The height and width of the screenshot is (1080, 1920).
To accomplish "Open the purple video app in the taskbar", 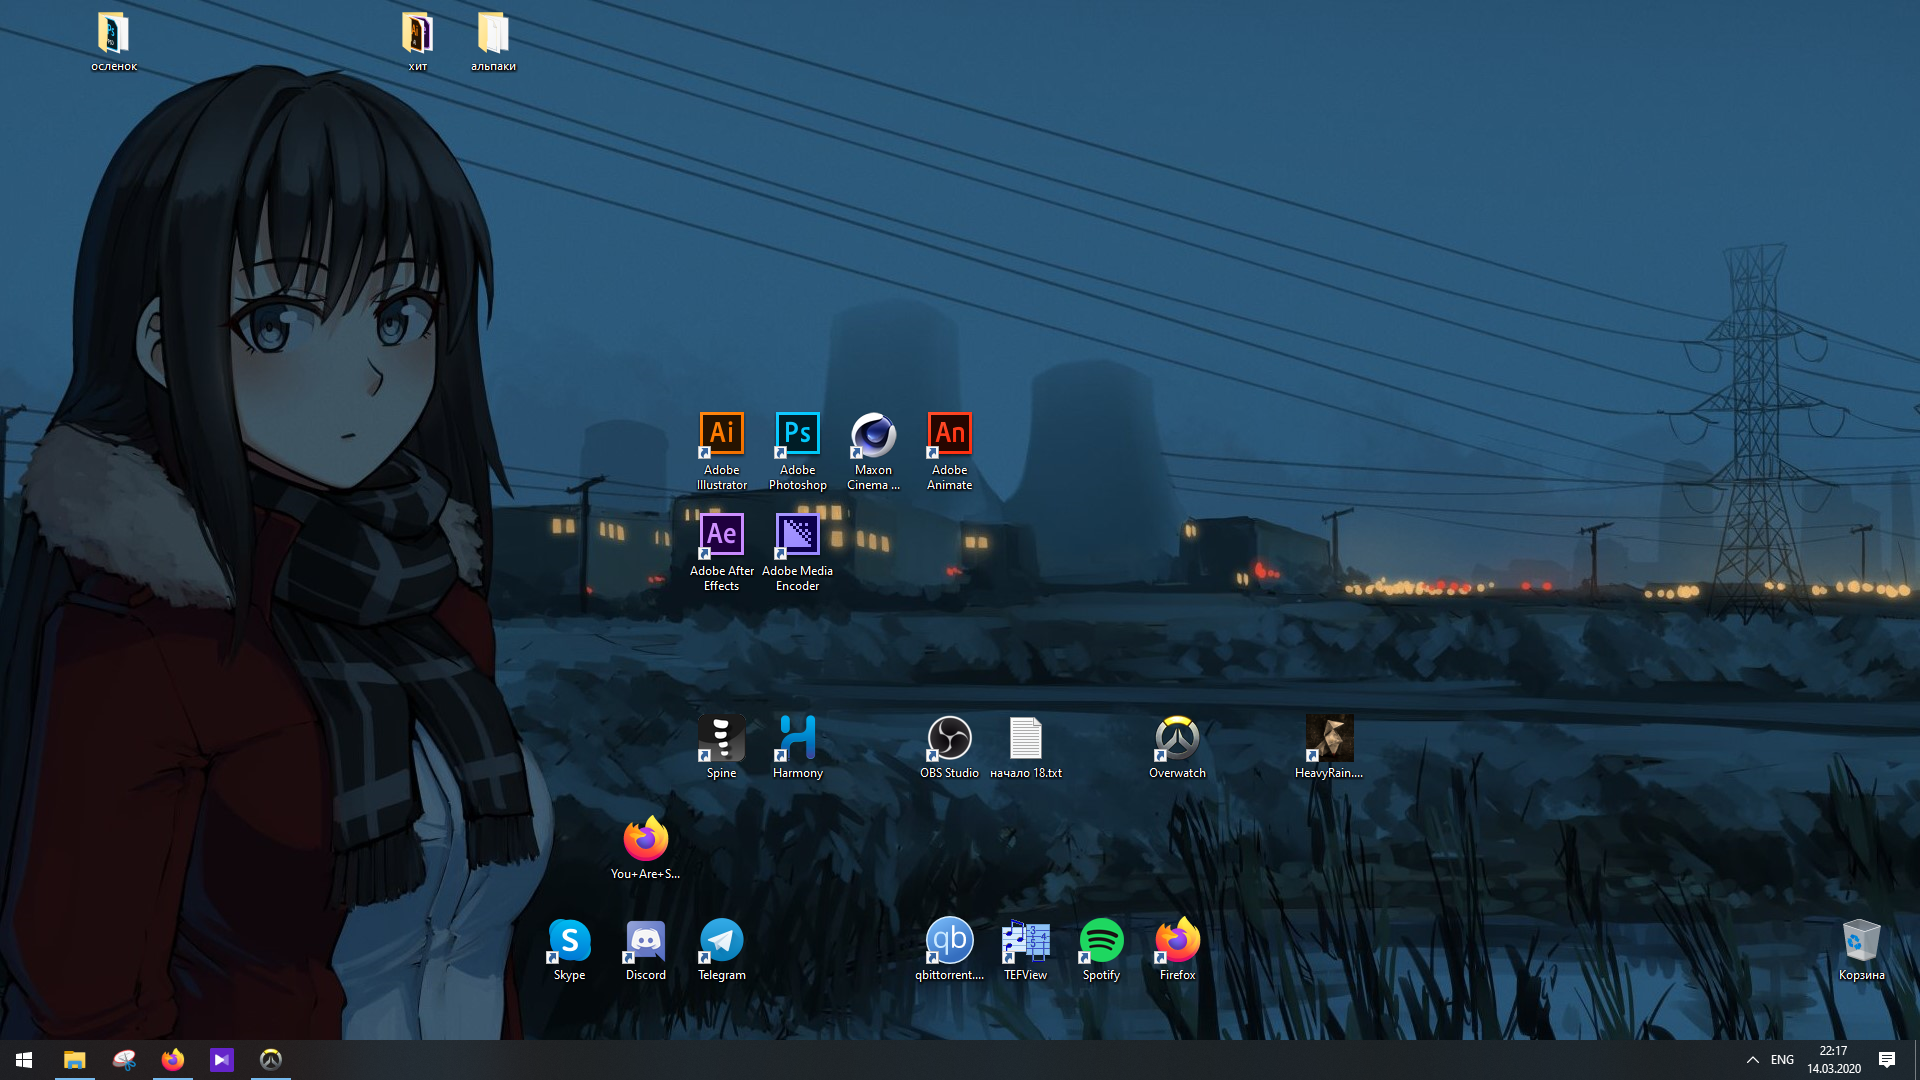I will pos(221,1060).
